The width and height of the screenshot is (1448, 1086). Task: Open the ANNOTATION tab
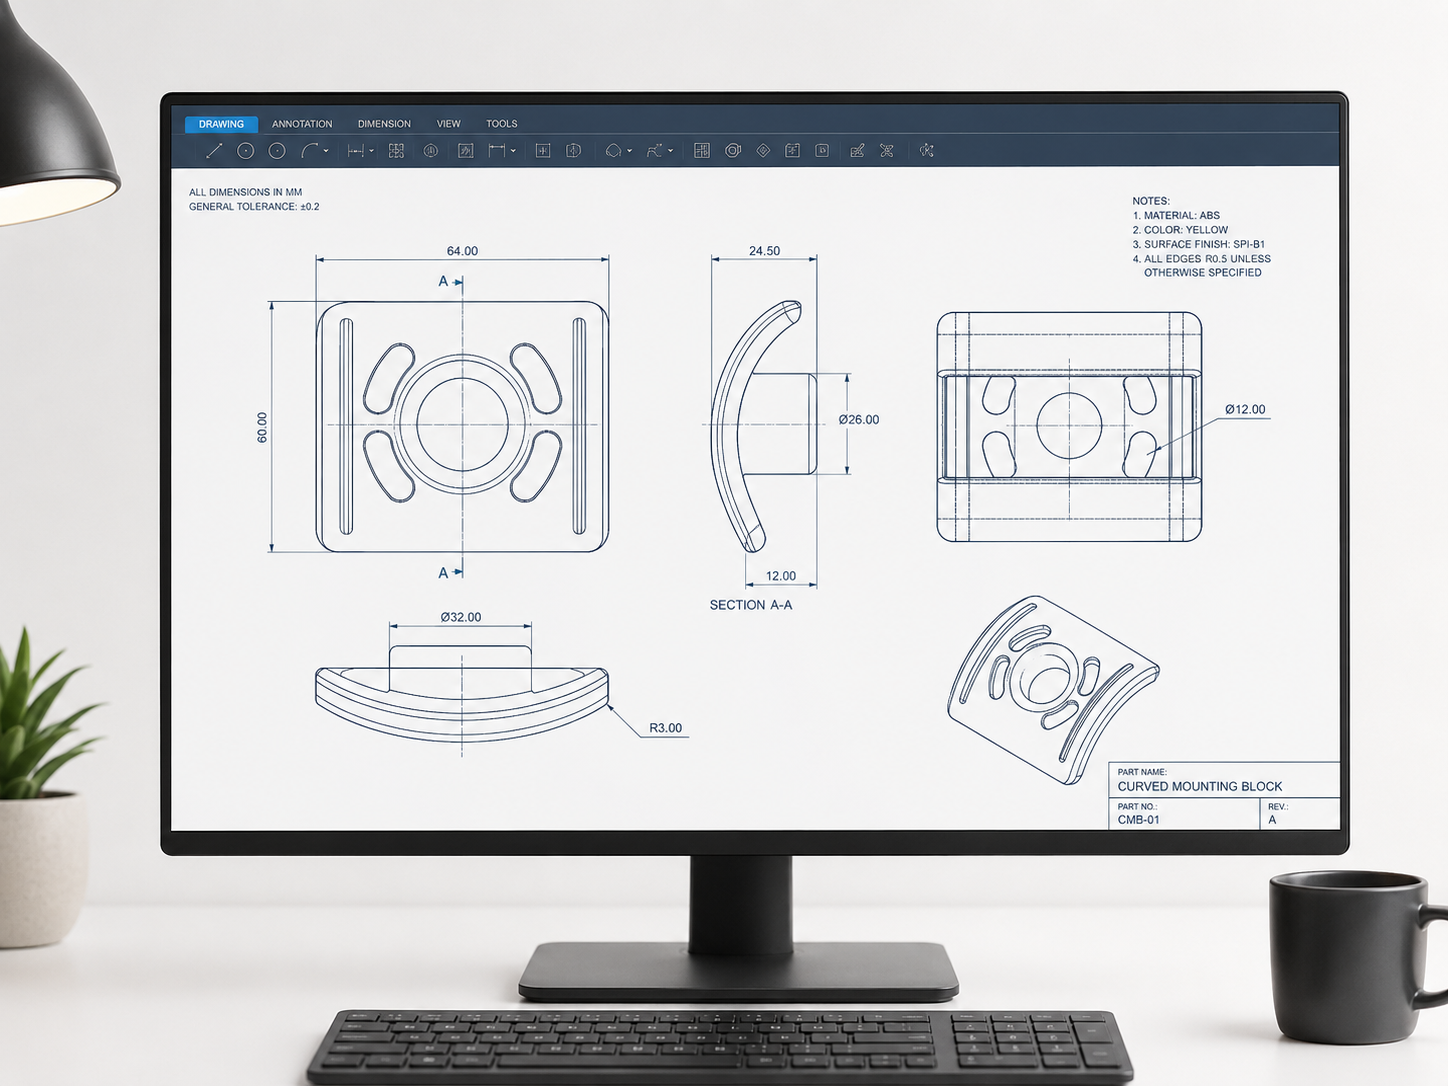coord(302,124)
